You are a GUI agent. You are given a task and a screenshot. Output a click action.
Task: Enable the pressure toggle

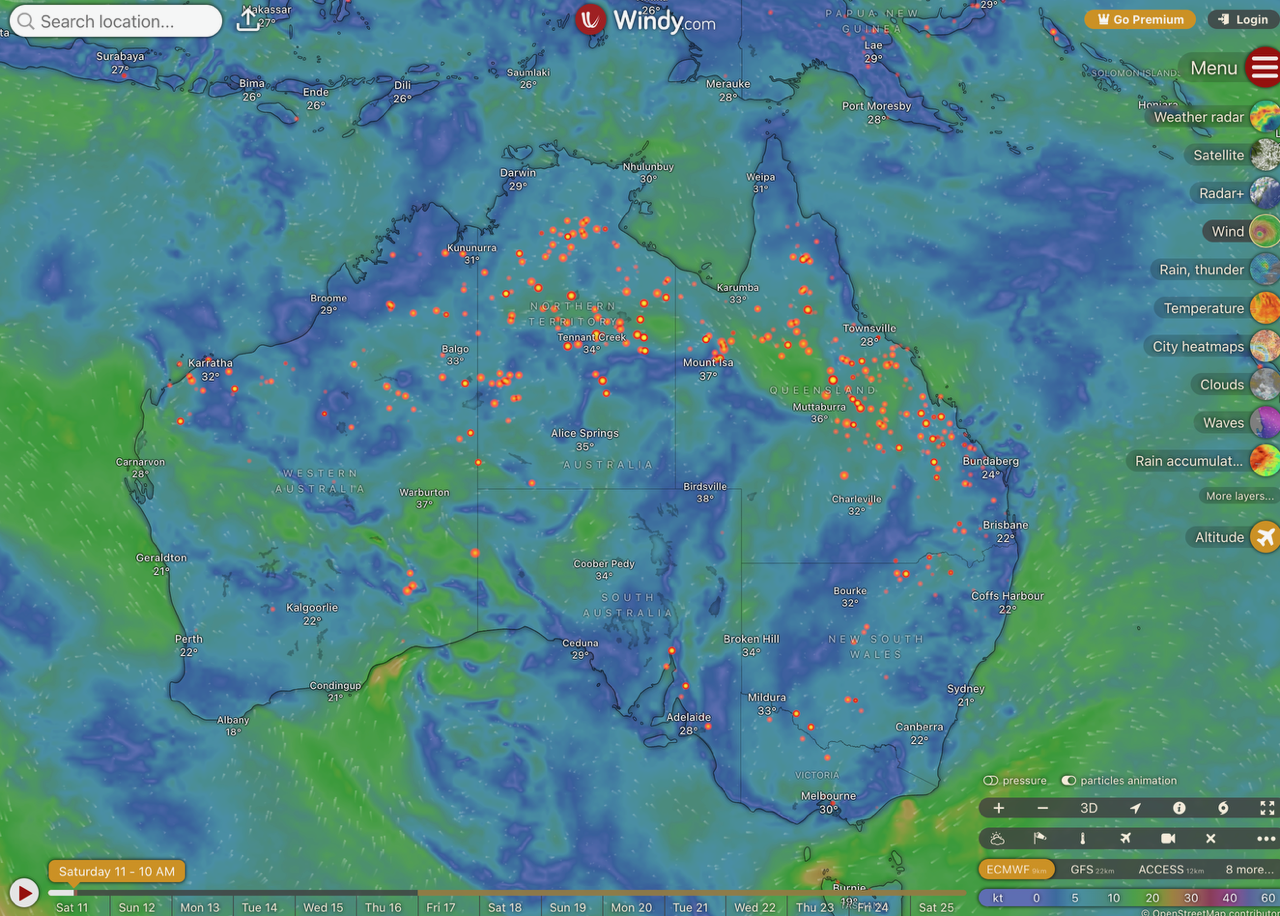point(991,781)
